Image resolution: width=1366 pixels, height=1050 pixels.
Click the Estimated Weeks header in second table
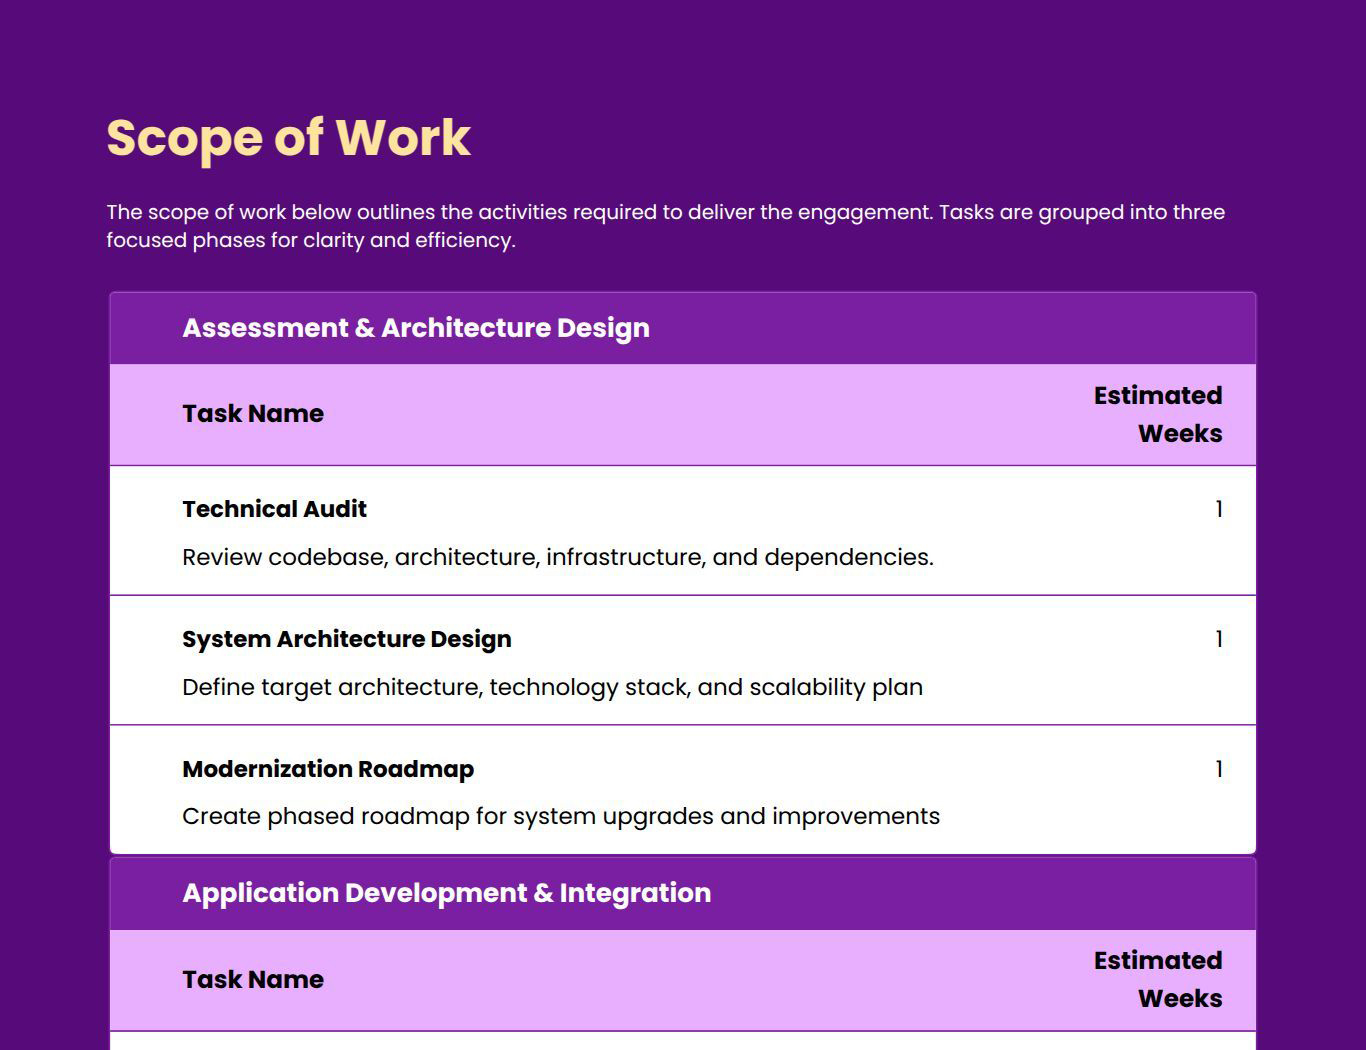coord(1157,979)
